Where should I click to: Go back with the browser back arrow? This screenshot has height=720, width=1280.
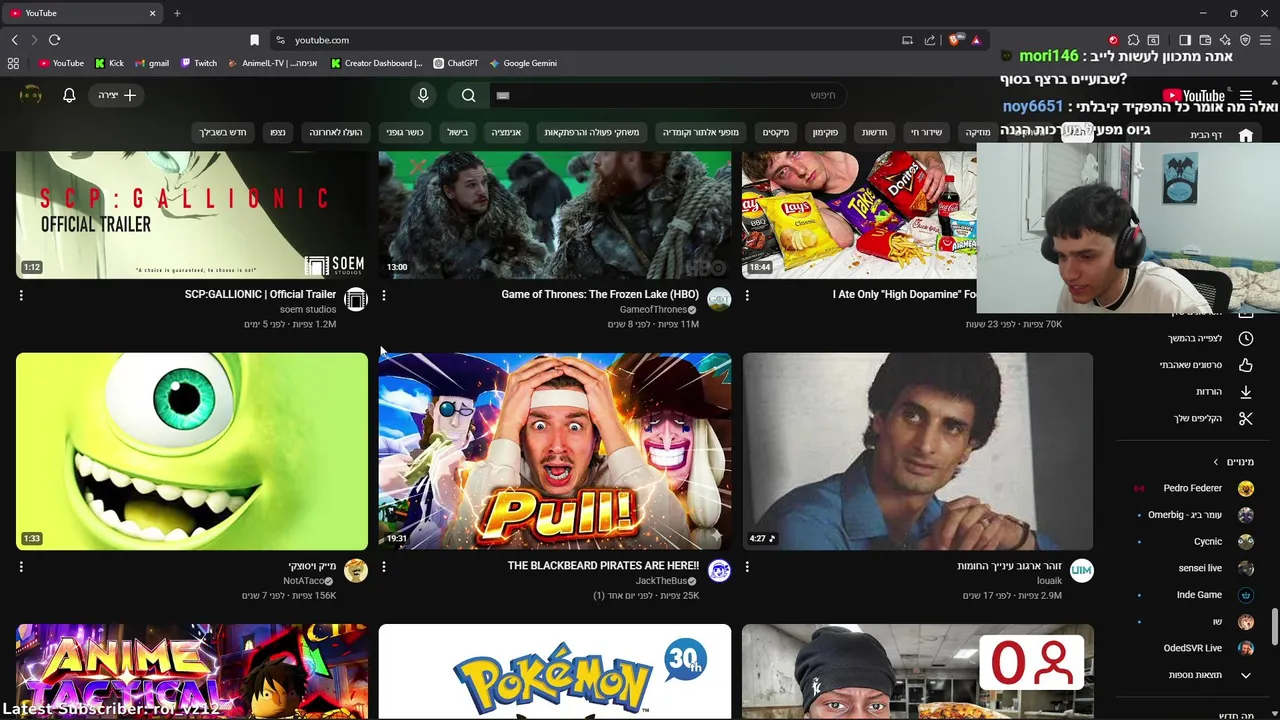click(x=14, y=40)
